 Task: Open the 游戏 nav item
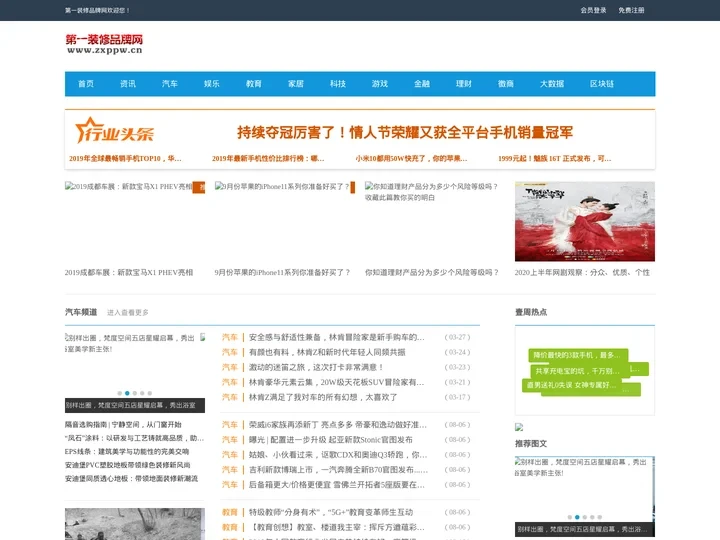pos(380,84)
